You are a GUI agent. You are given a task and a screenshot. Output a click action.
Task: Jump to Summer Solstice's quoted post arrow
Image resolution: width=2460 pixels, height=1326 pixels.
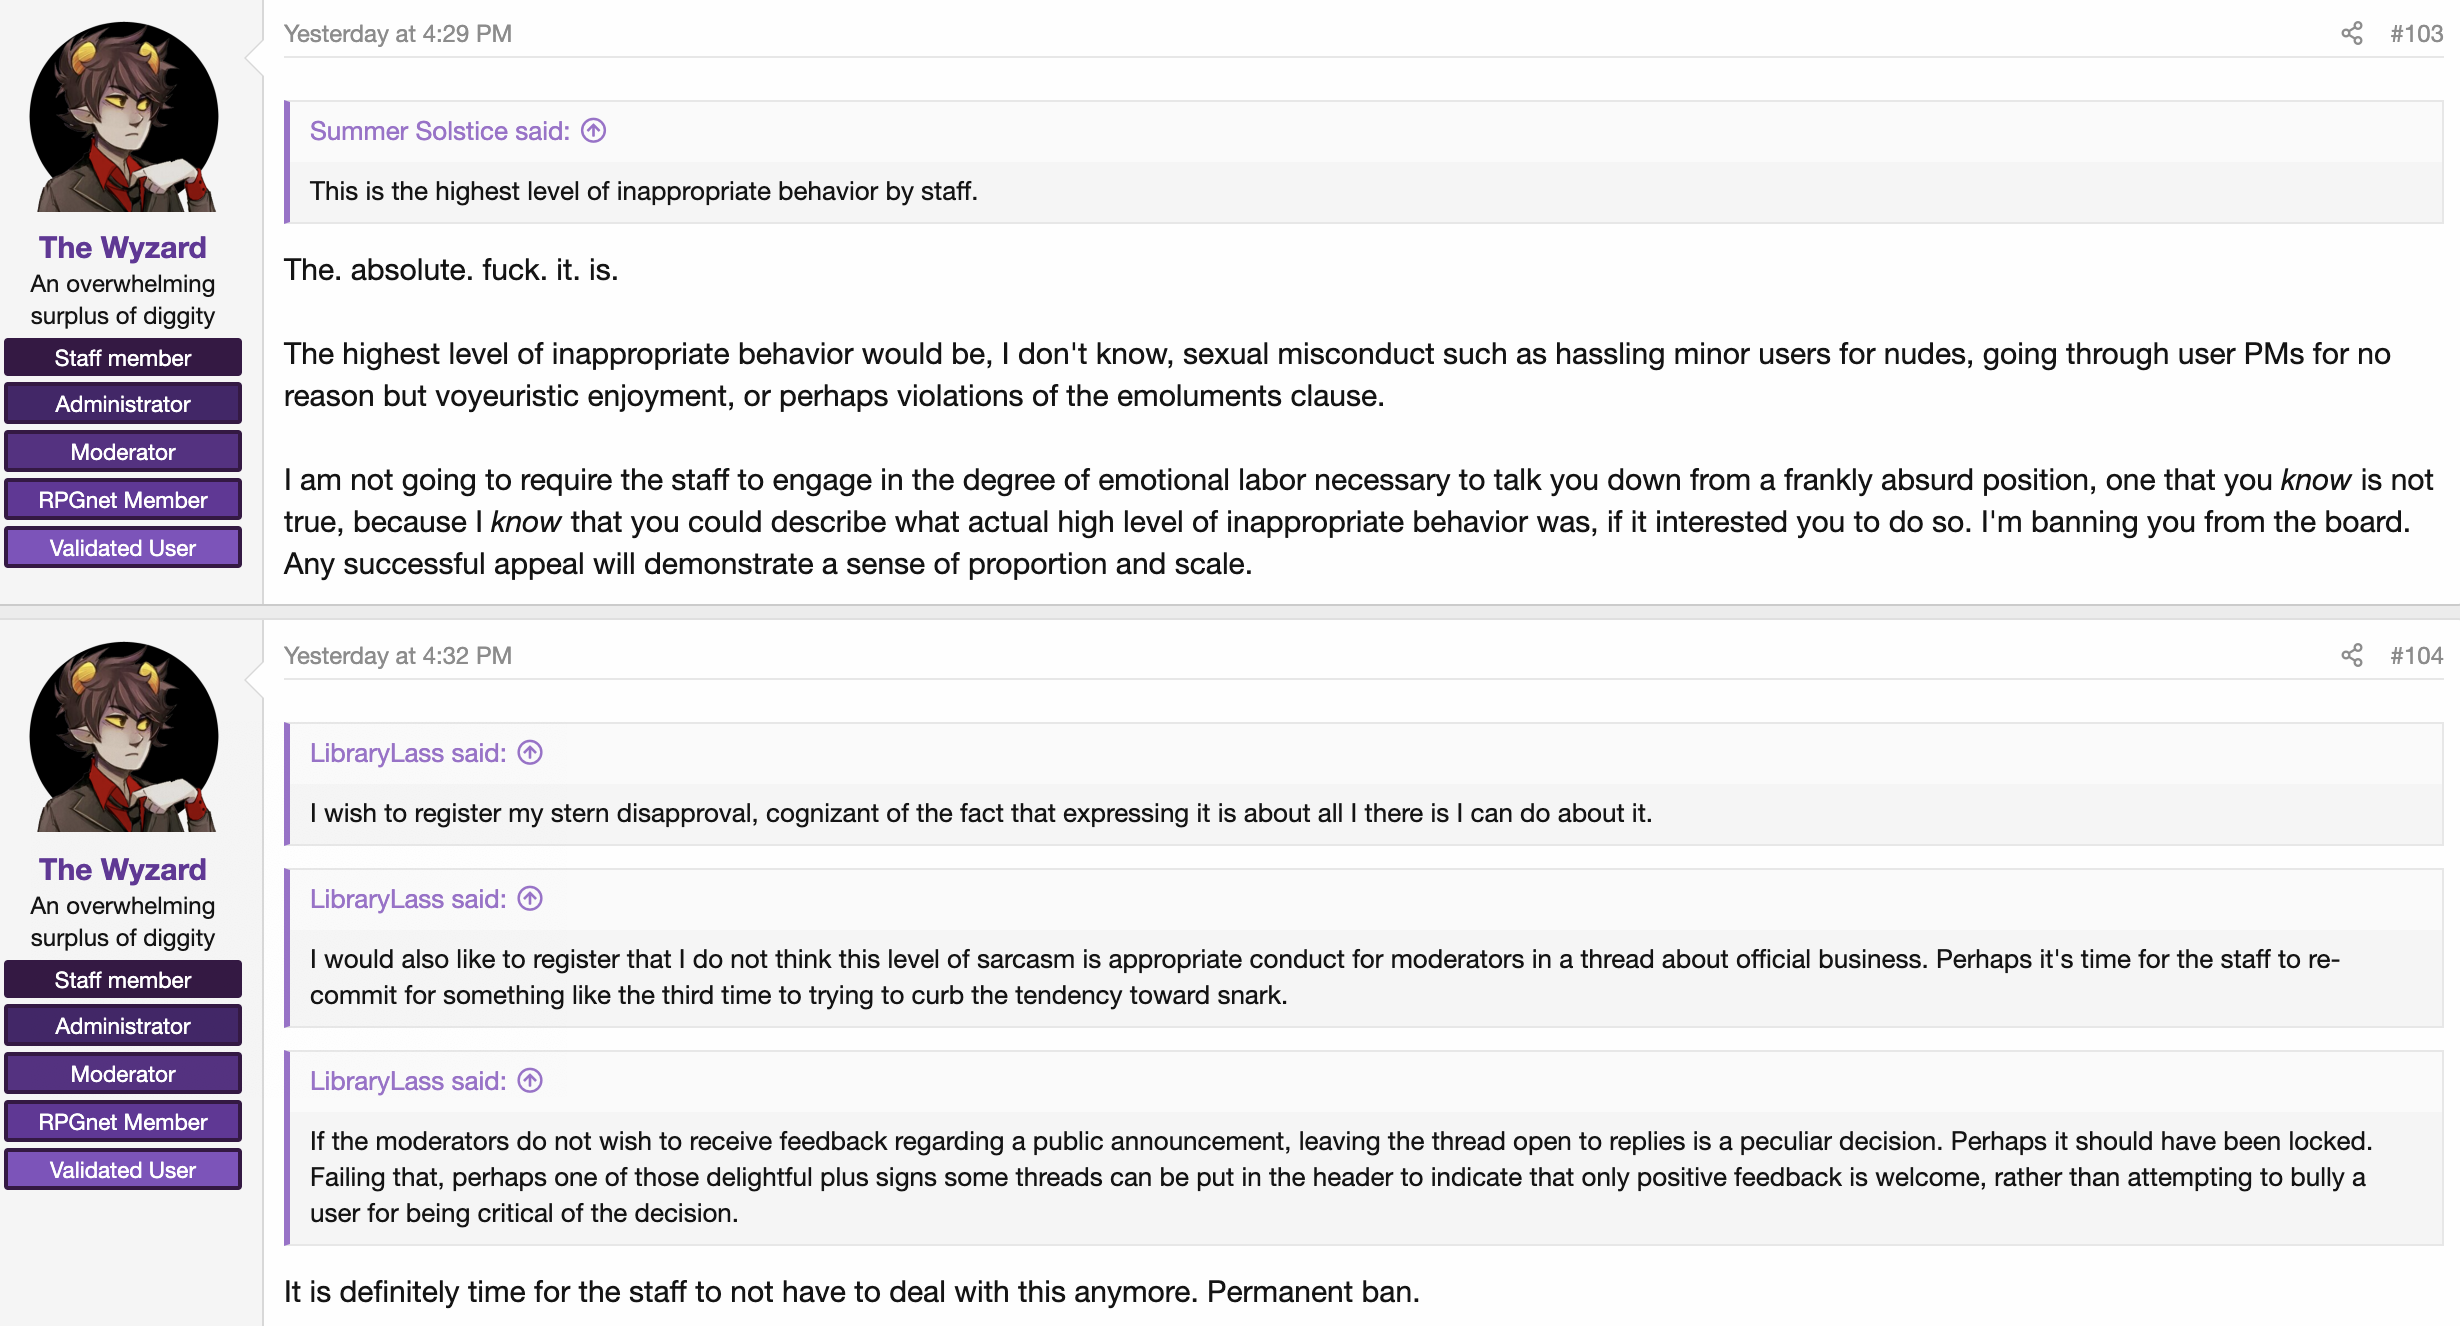coord(593,131)
